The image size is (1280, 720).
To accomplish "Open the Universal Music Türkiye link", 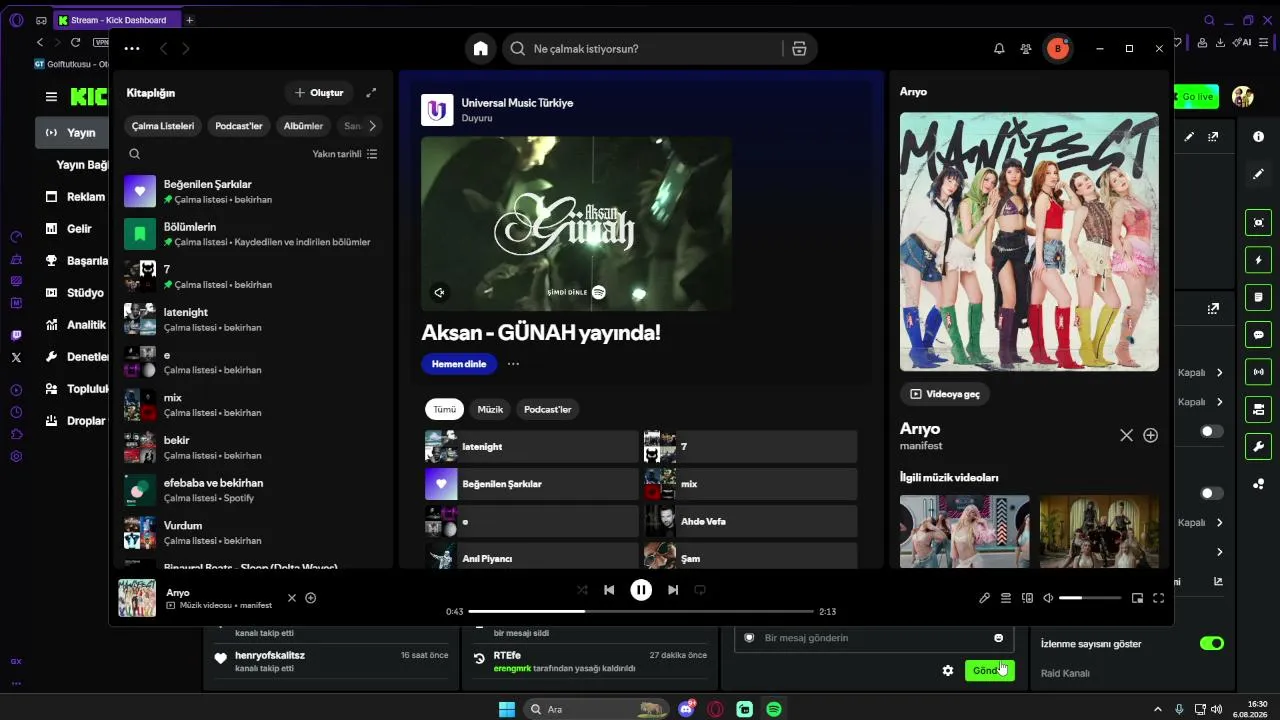I will click(x=517, y=103).
